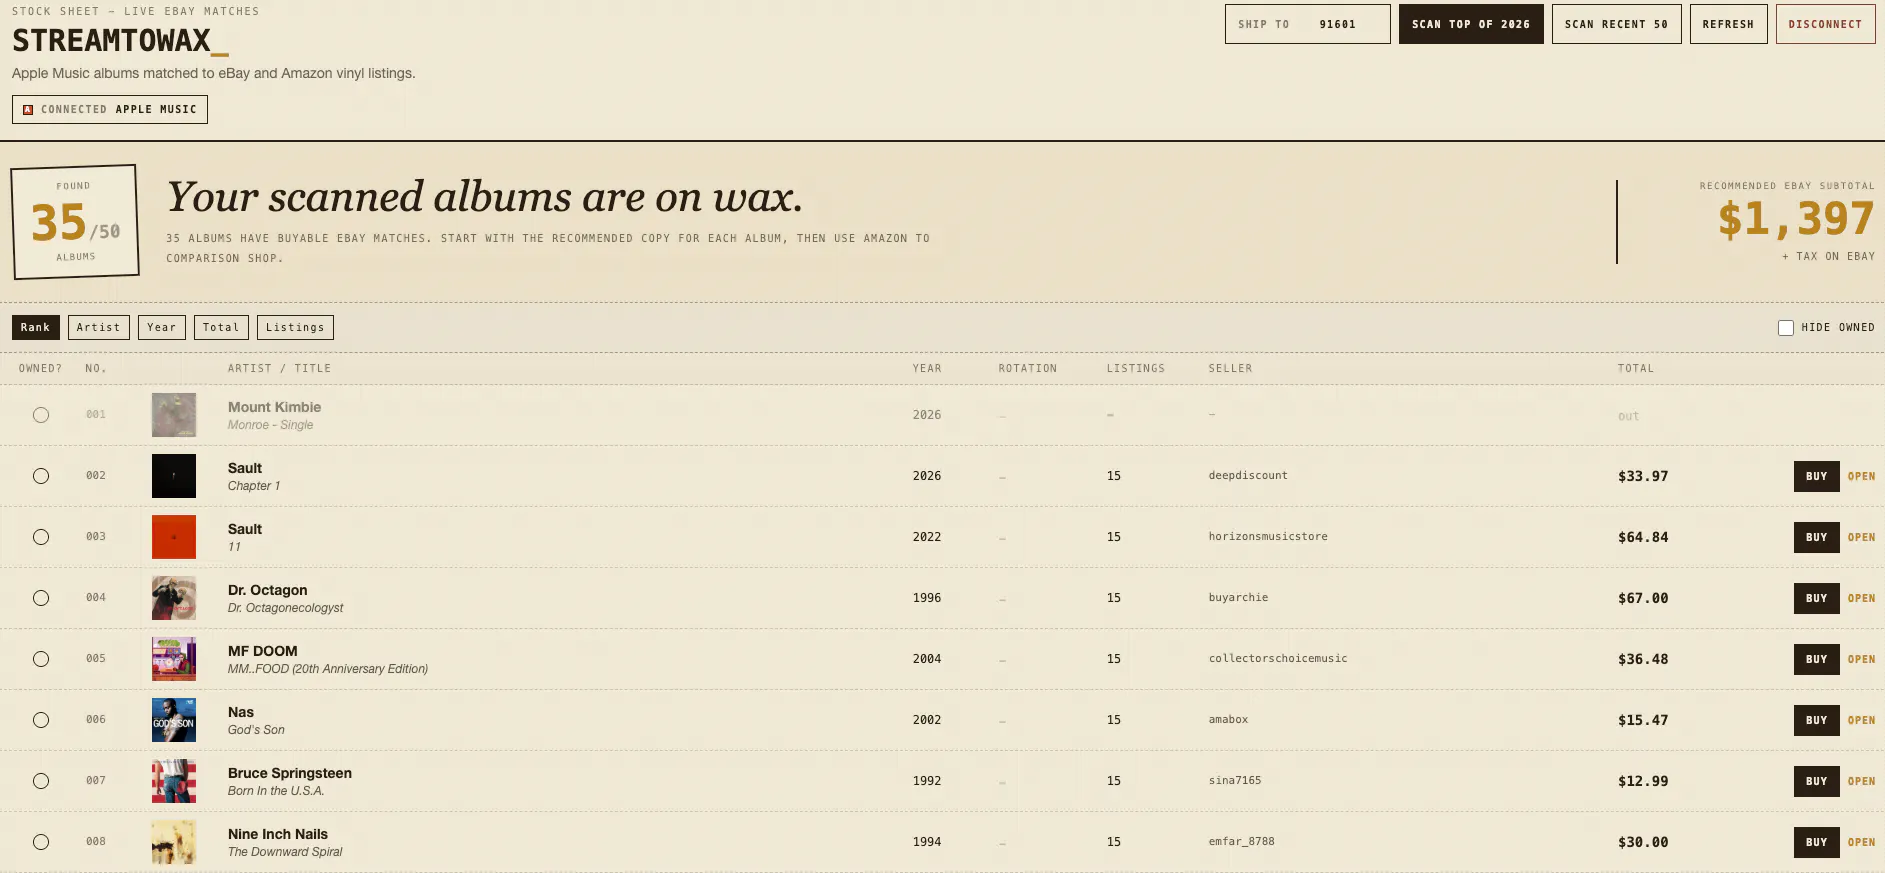Open listings for Sault Chapter 1
The height and width of the screenshot is (873, 1885).
1861,476
